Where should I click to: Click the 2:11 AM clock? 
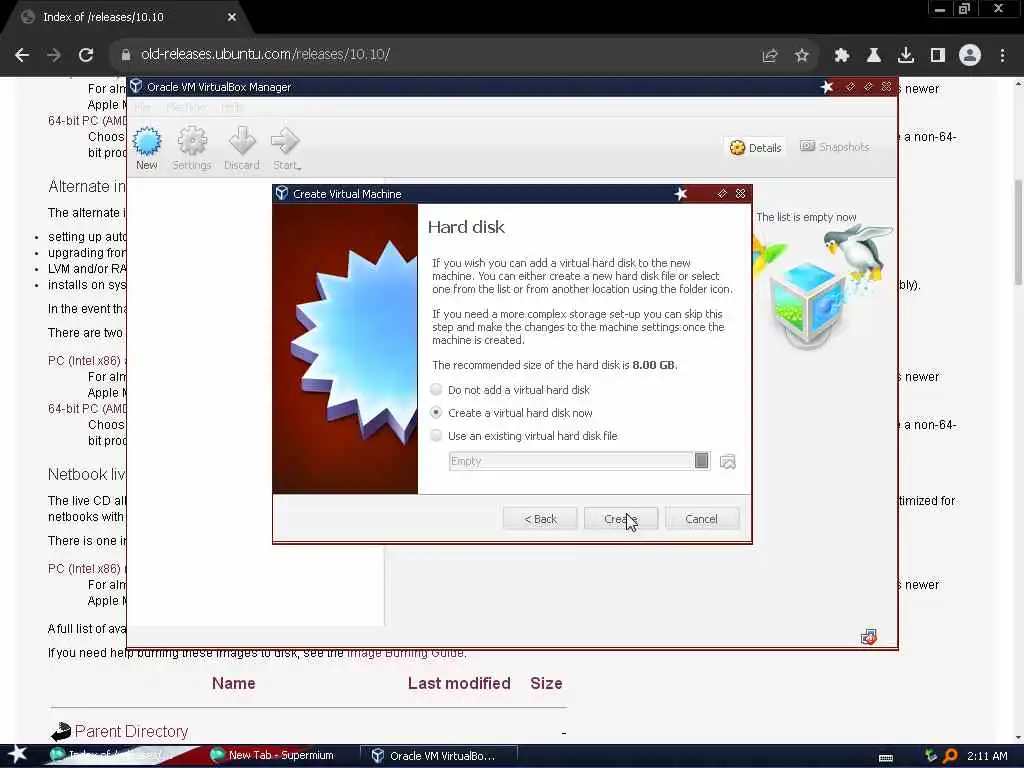[x=987, y=756]
